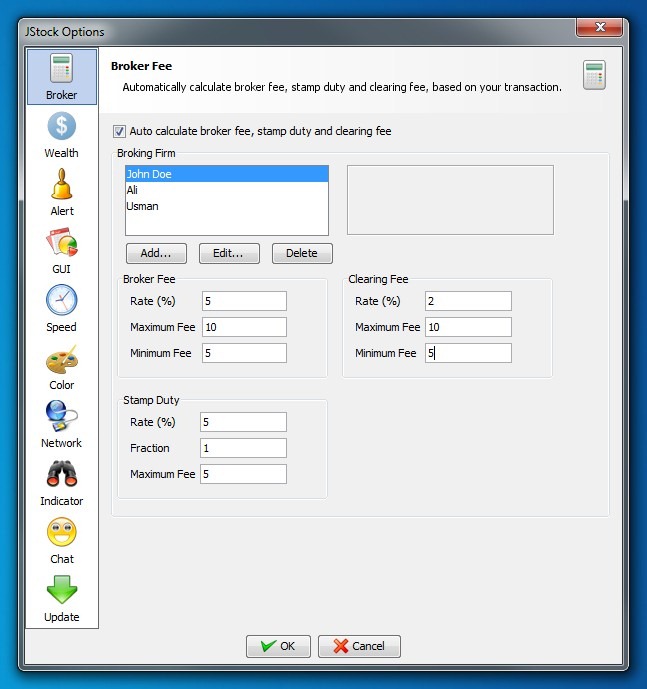Focus the Clearing Fee Maximum Fee field
This screenshot has width=647, height=689.
468,327
